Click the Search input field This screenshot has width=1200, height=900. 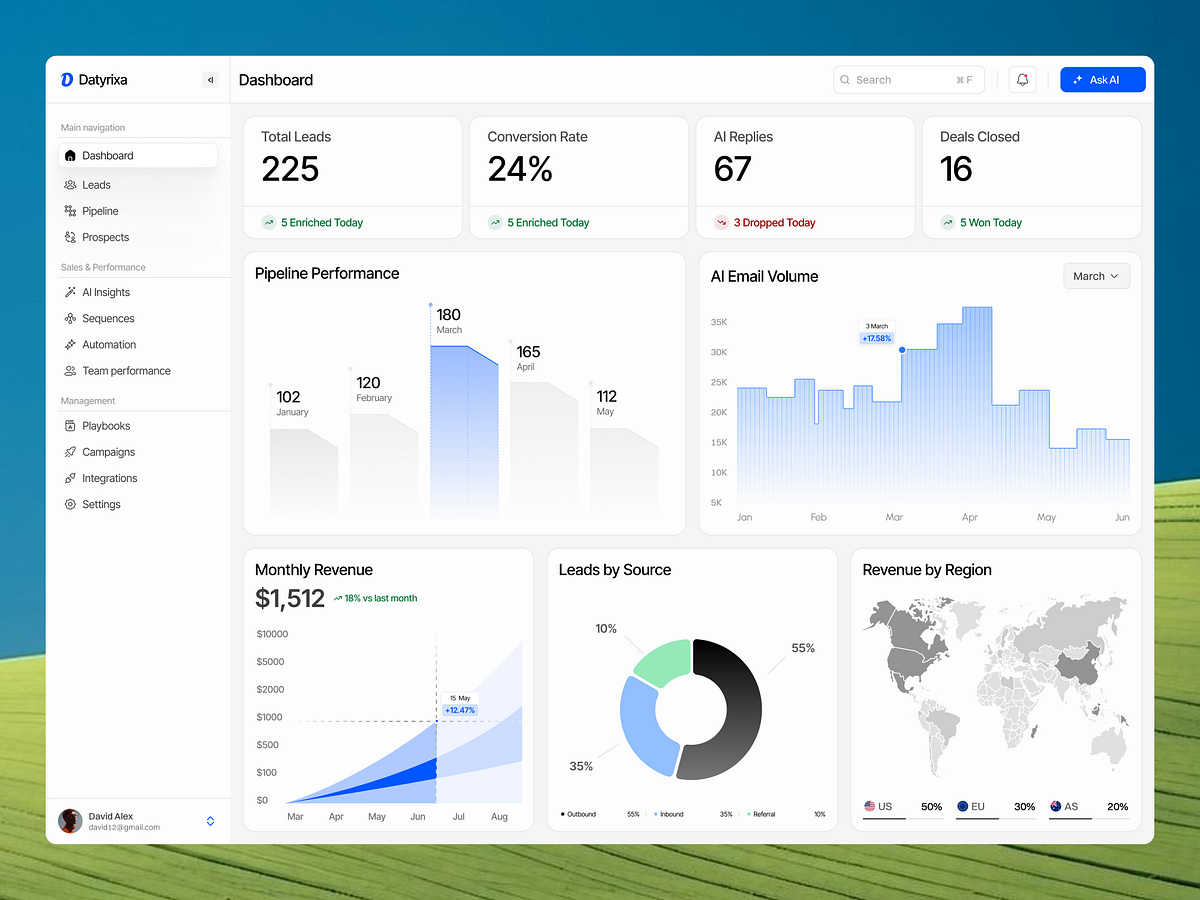click(x=909, y=80)
